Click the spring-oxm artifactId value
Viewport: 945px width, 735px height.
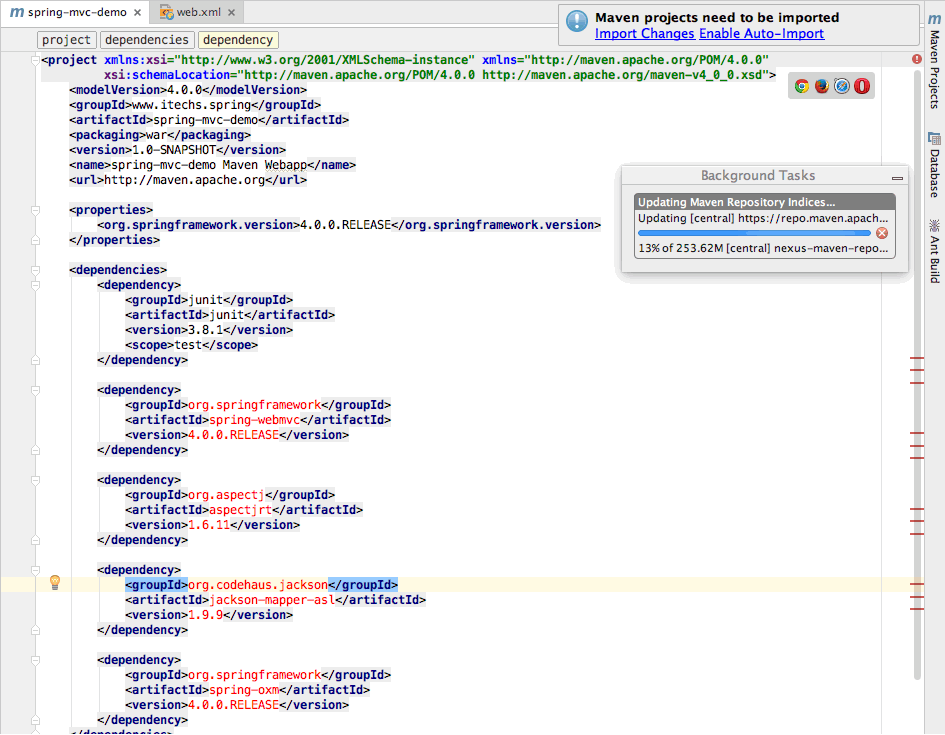click(x=244, y=690)
